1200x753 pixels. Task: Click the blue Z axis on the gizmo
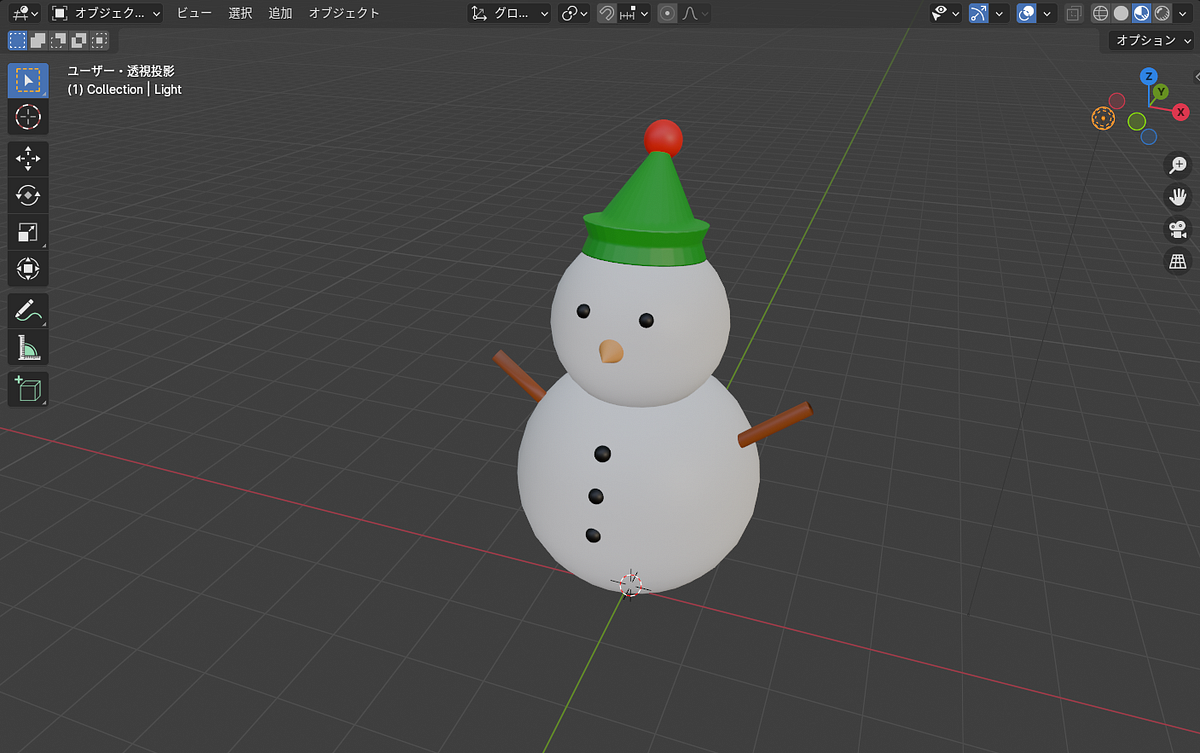1149,76
